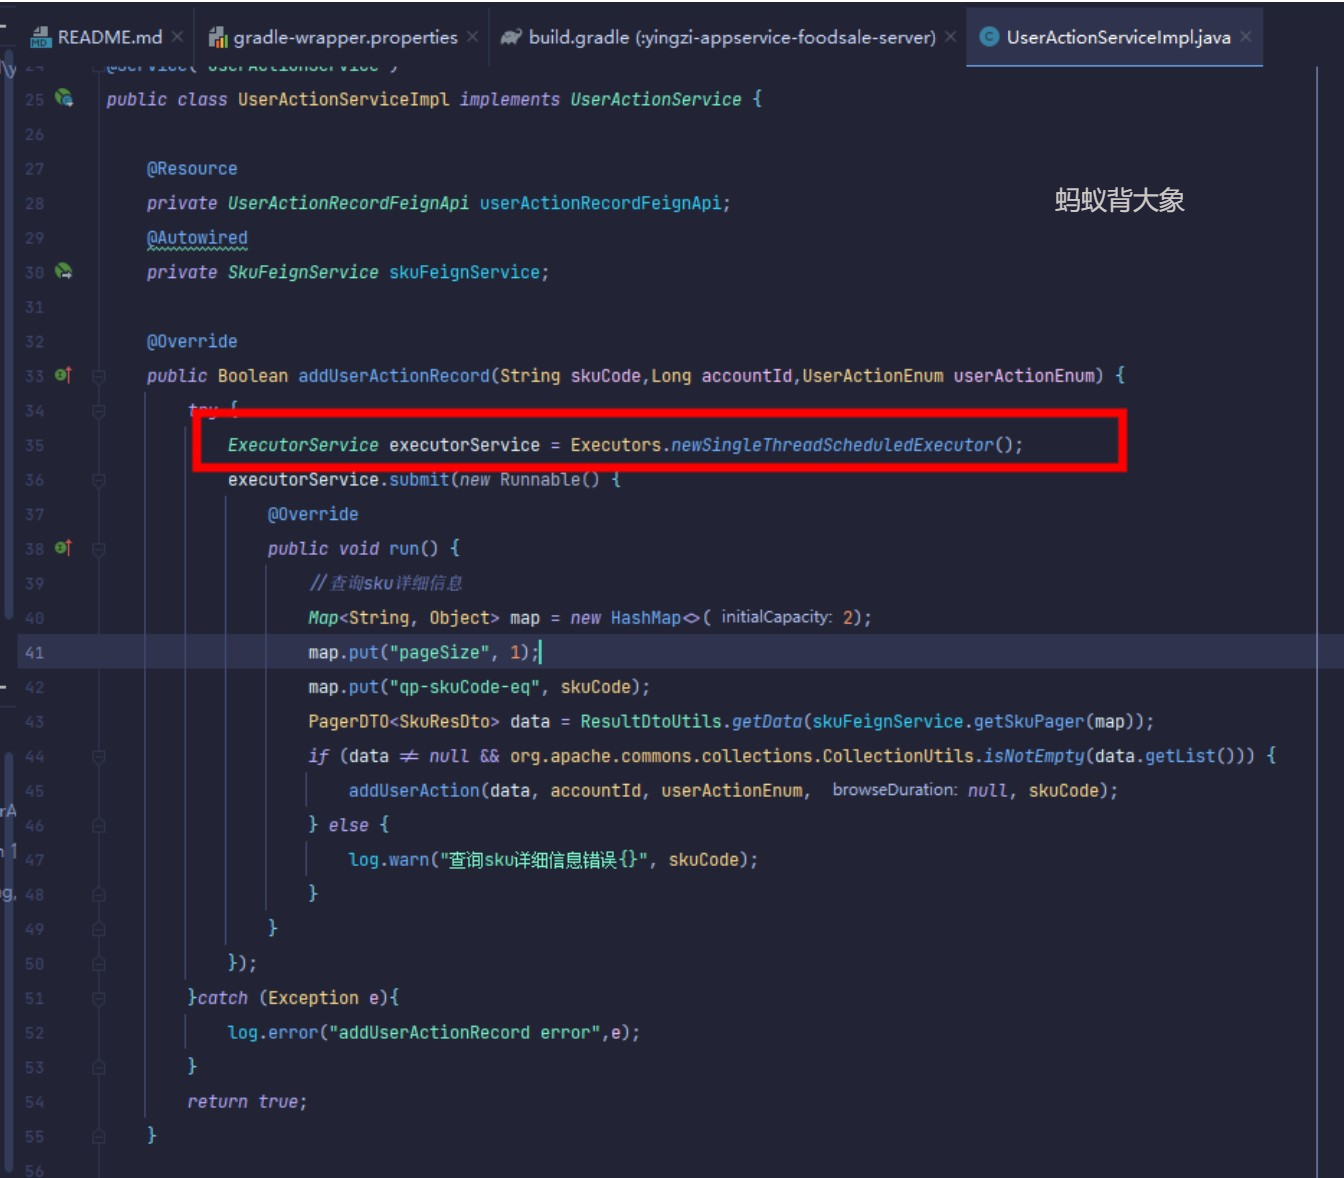Click the return true statement
This screenshot has height=1178, width=1344.
247,1102
